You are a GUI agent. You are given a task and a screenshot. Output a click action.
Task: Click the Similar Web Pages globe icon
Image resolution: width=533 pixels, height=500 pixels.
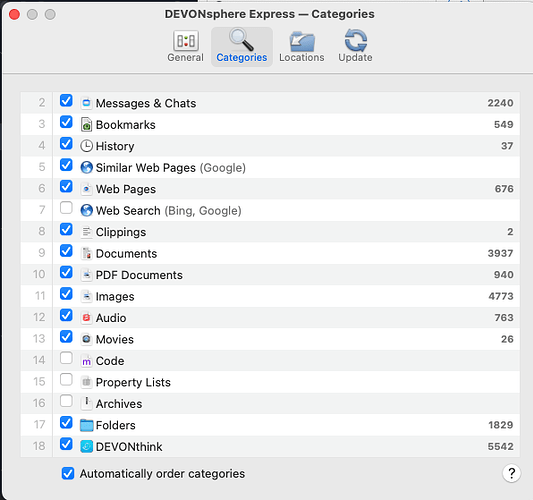click(x=86, y=167)
